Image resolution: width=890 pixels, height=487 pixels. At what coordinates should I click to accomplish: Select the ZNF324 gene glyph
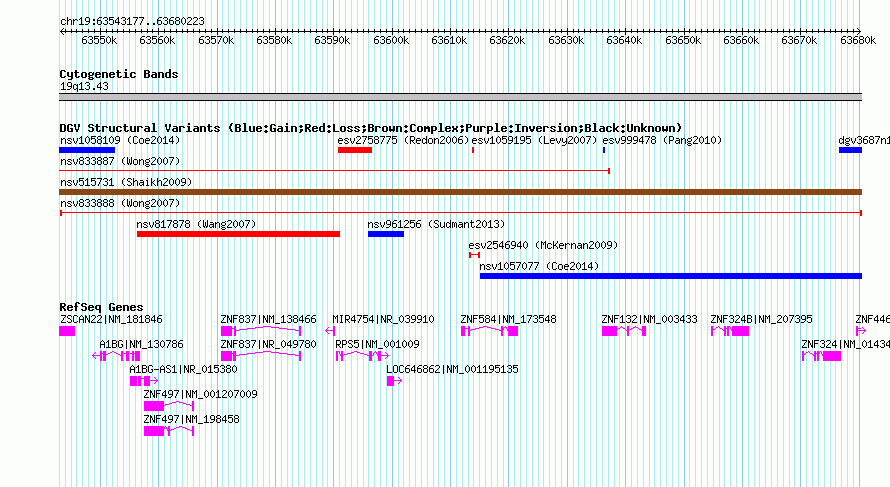click(x=821, y=356)
